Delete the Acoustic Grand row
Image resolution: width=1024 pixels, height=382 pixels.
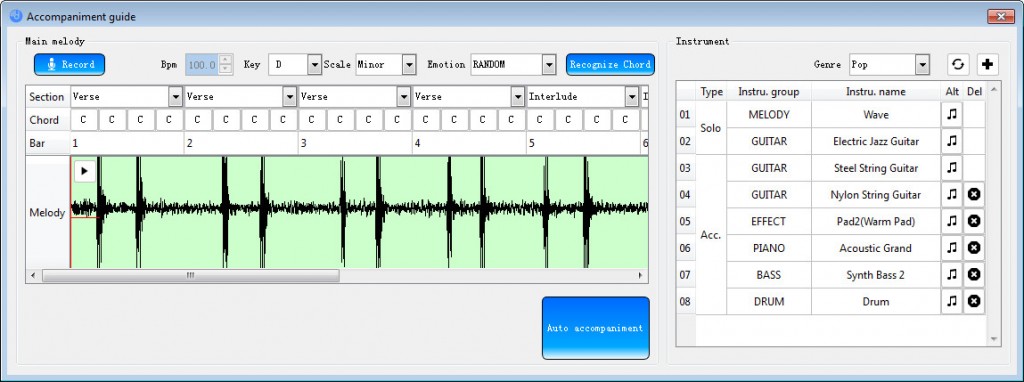point(974,248)
